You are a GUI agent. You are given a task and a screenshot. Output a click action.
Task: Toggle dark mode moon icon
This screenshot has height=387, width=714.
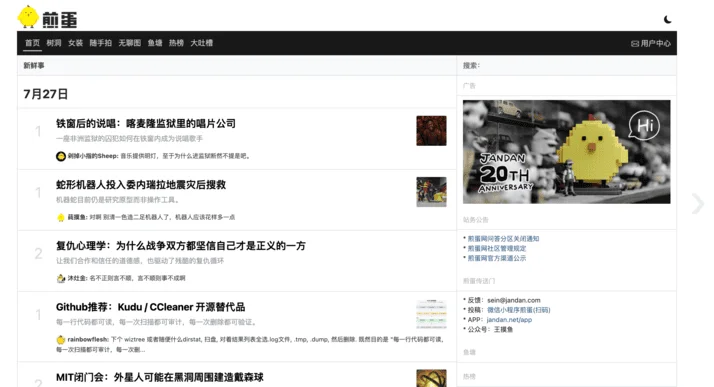[x=667, y=19]
